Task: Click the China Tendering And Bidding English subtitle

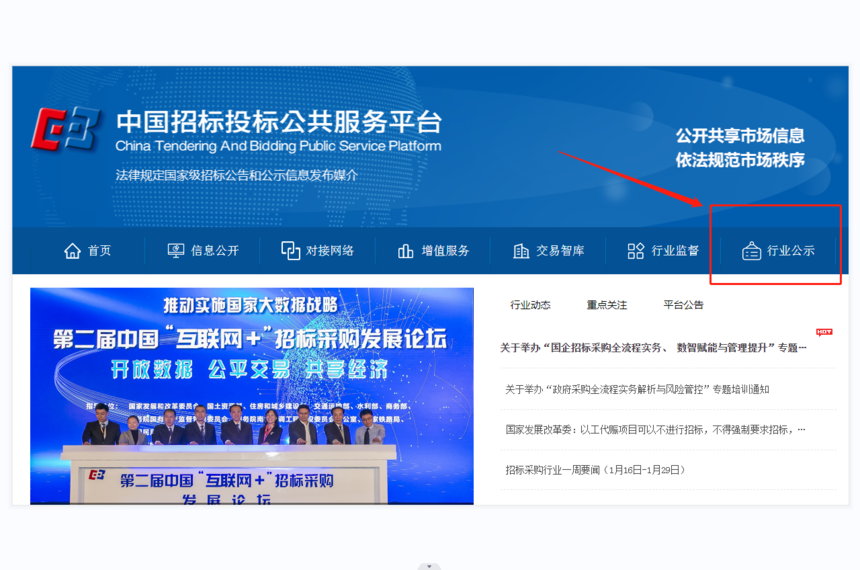Action: click(x=278, y=146)
